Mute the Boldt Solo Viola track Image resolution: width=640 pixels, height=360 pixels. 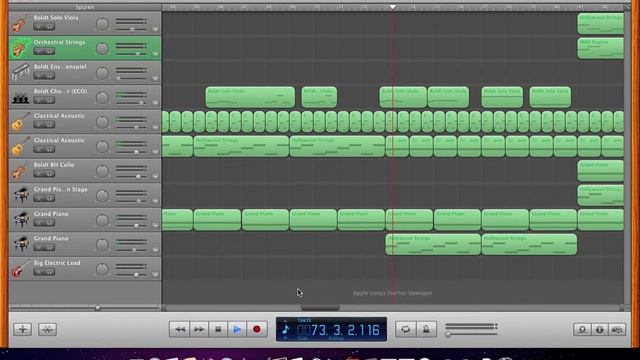39,27
